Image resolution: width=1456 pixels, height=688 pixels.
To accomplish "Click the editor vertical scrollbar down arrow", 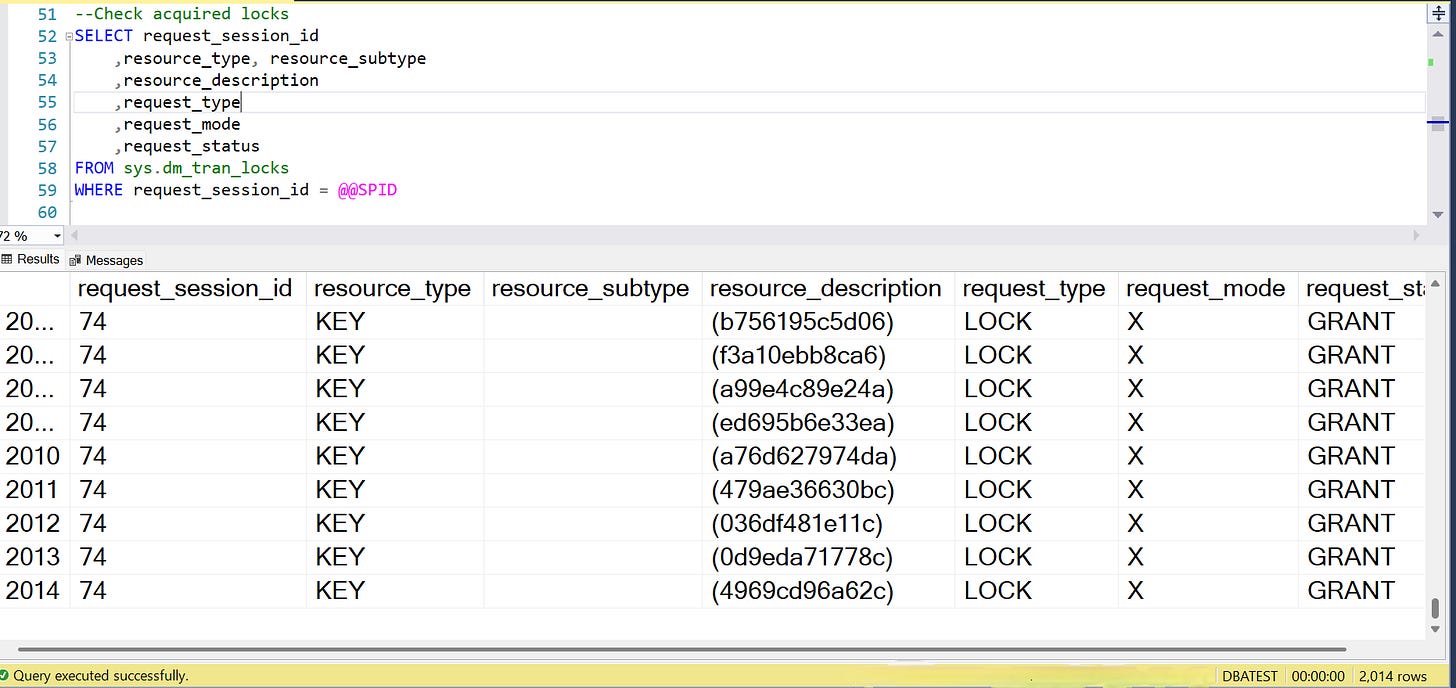I will click(1438, 215).
